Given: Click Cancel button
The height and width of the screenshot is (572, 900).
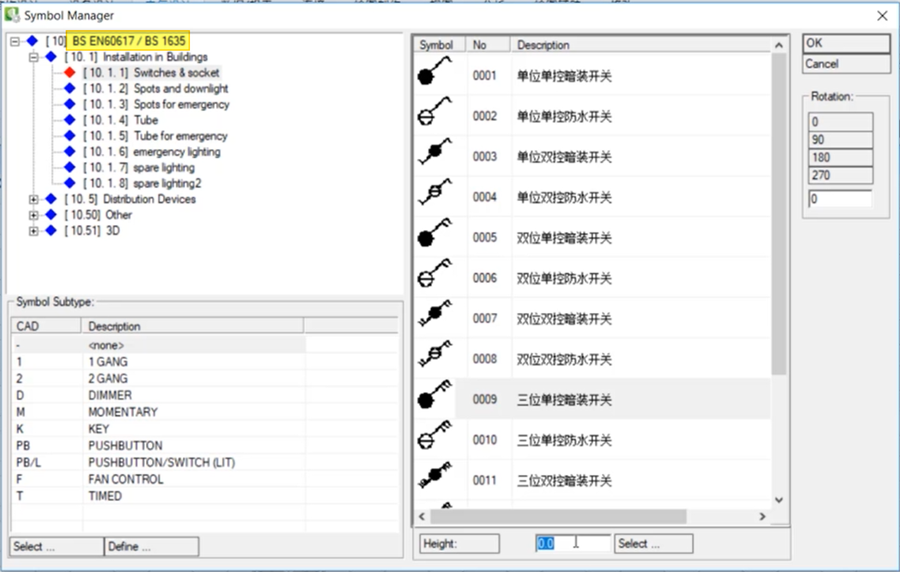Looking at the screenshot, I should pos(846,64).
